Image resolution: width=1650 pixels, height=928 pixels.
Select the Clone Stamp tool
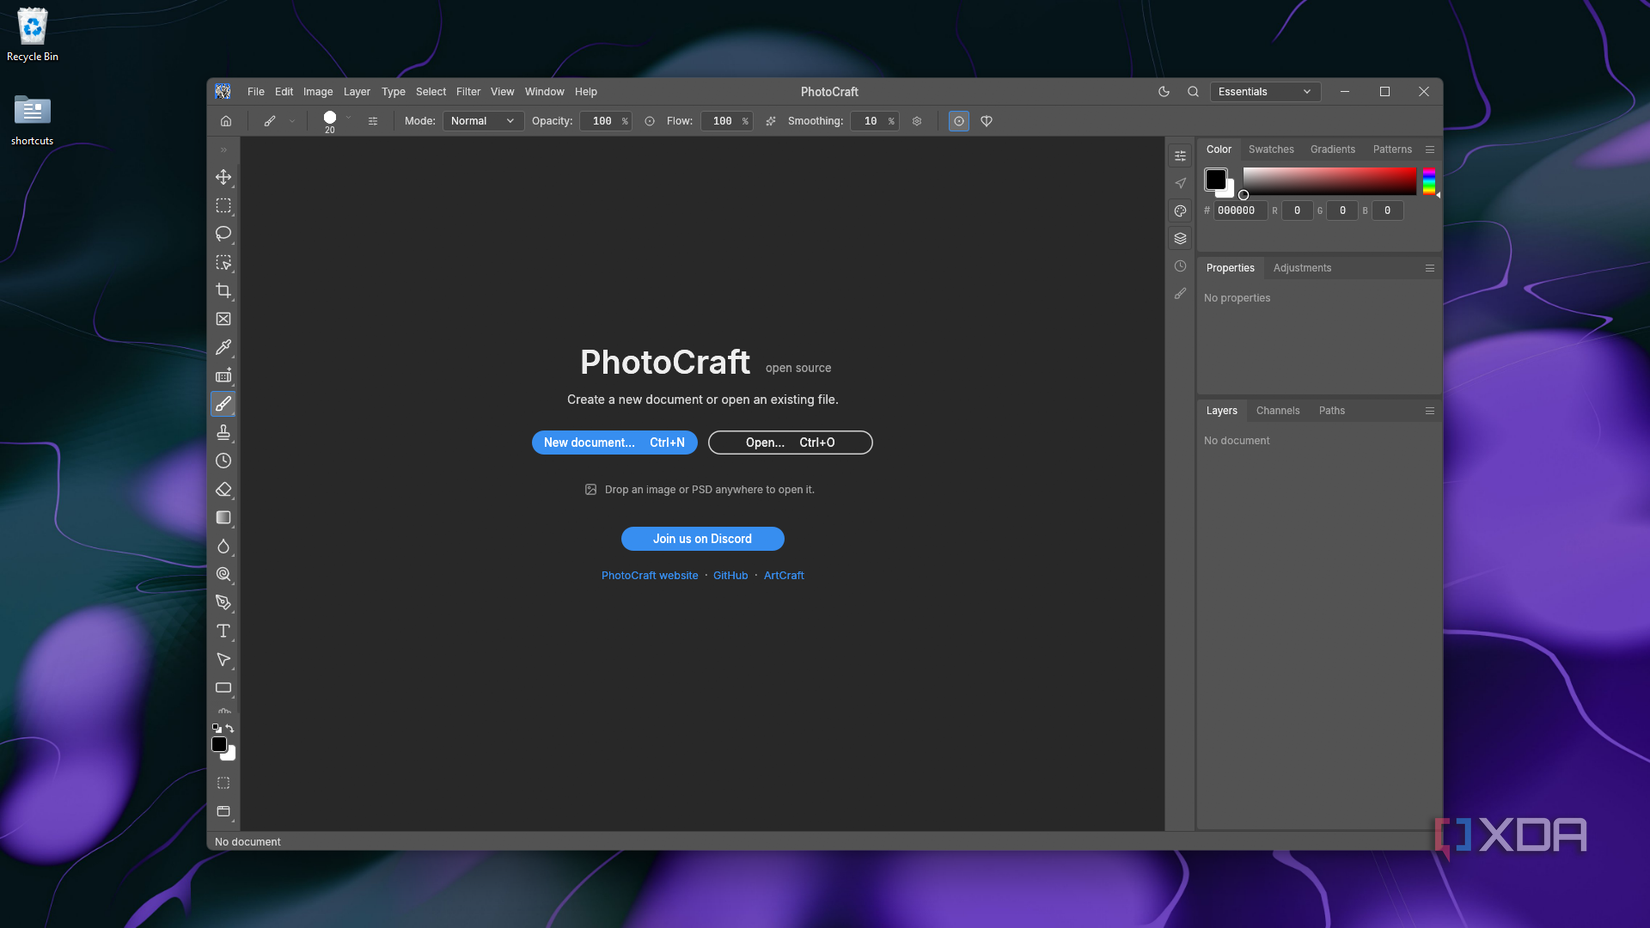tap(223, 432)
